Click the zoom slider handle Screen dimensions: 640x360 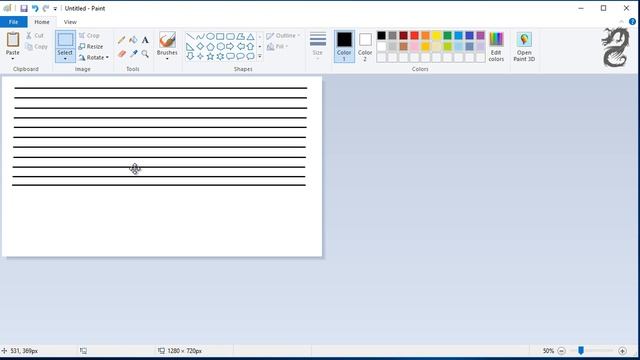click(x=581, y=351)
